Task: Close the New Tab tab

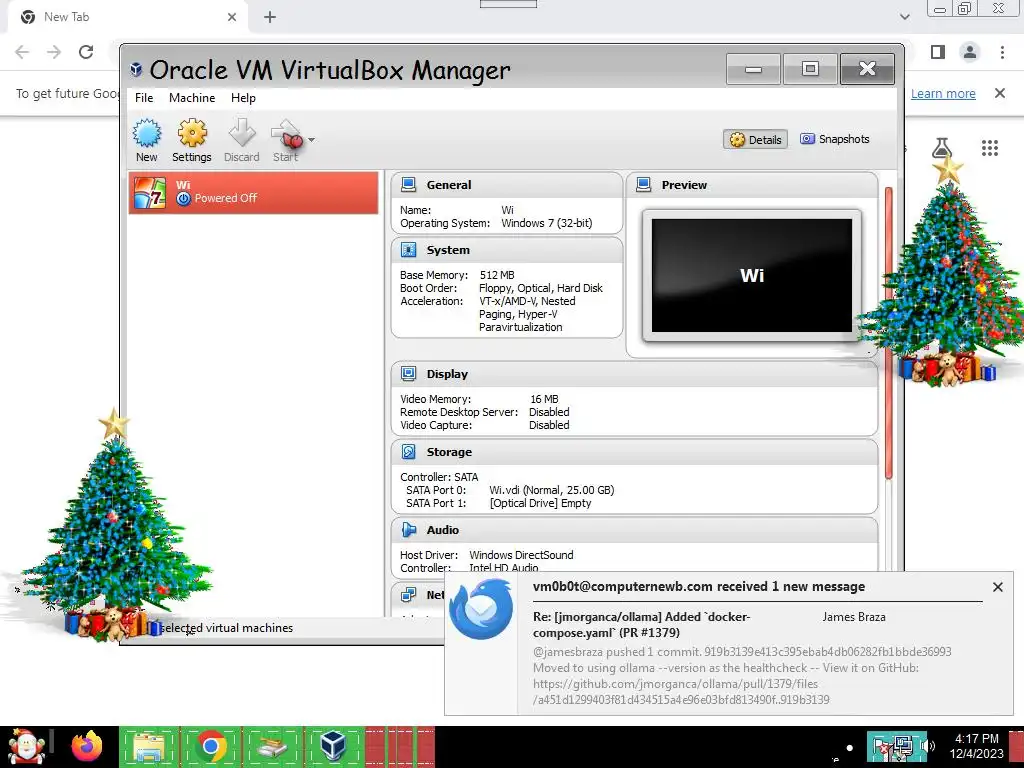Action: click(232, 17)
